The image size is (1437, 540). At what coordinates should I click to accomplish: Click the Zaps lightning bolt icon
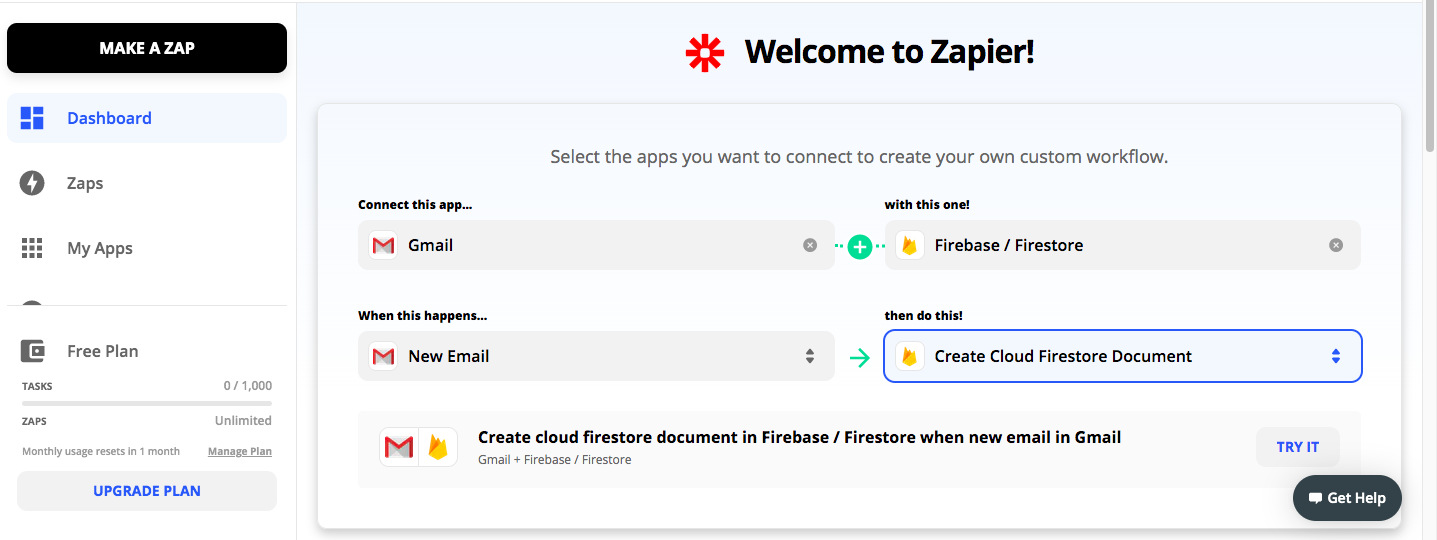(x=32, y=183)
